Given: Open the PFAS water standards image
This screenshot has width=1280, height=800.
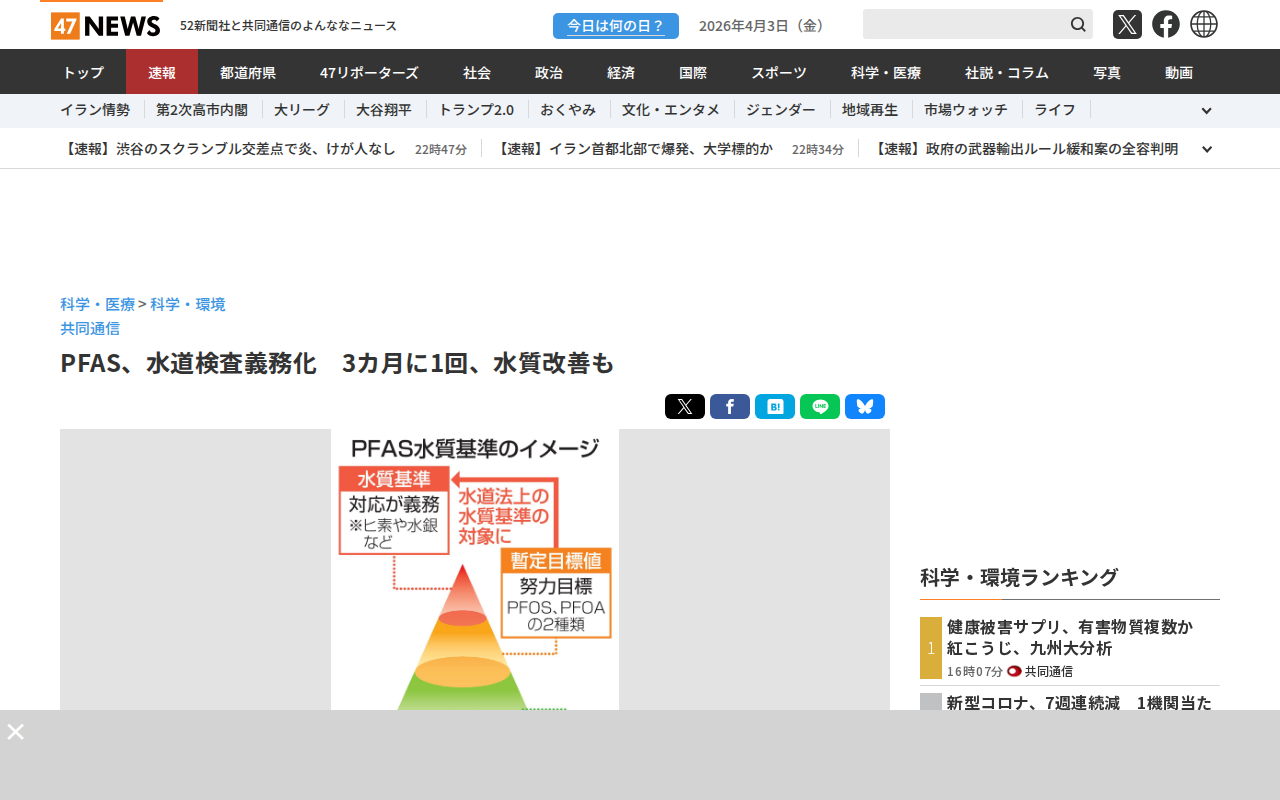Looking at the screenshot, I should (x=475, y=570).
